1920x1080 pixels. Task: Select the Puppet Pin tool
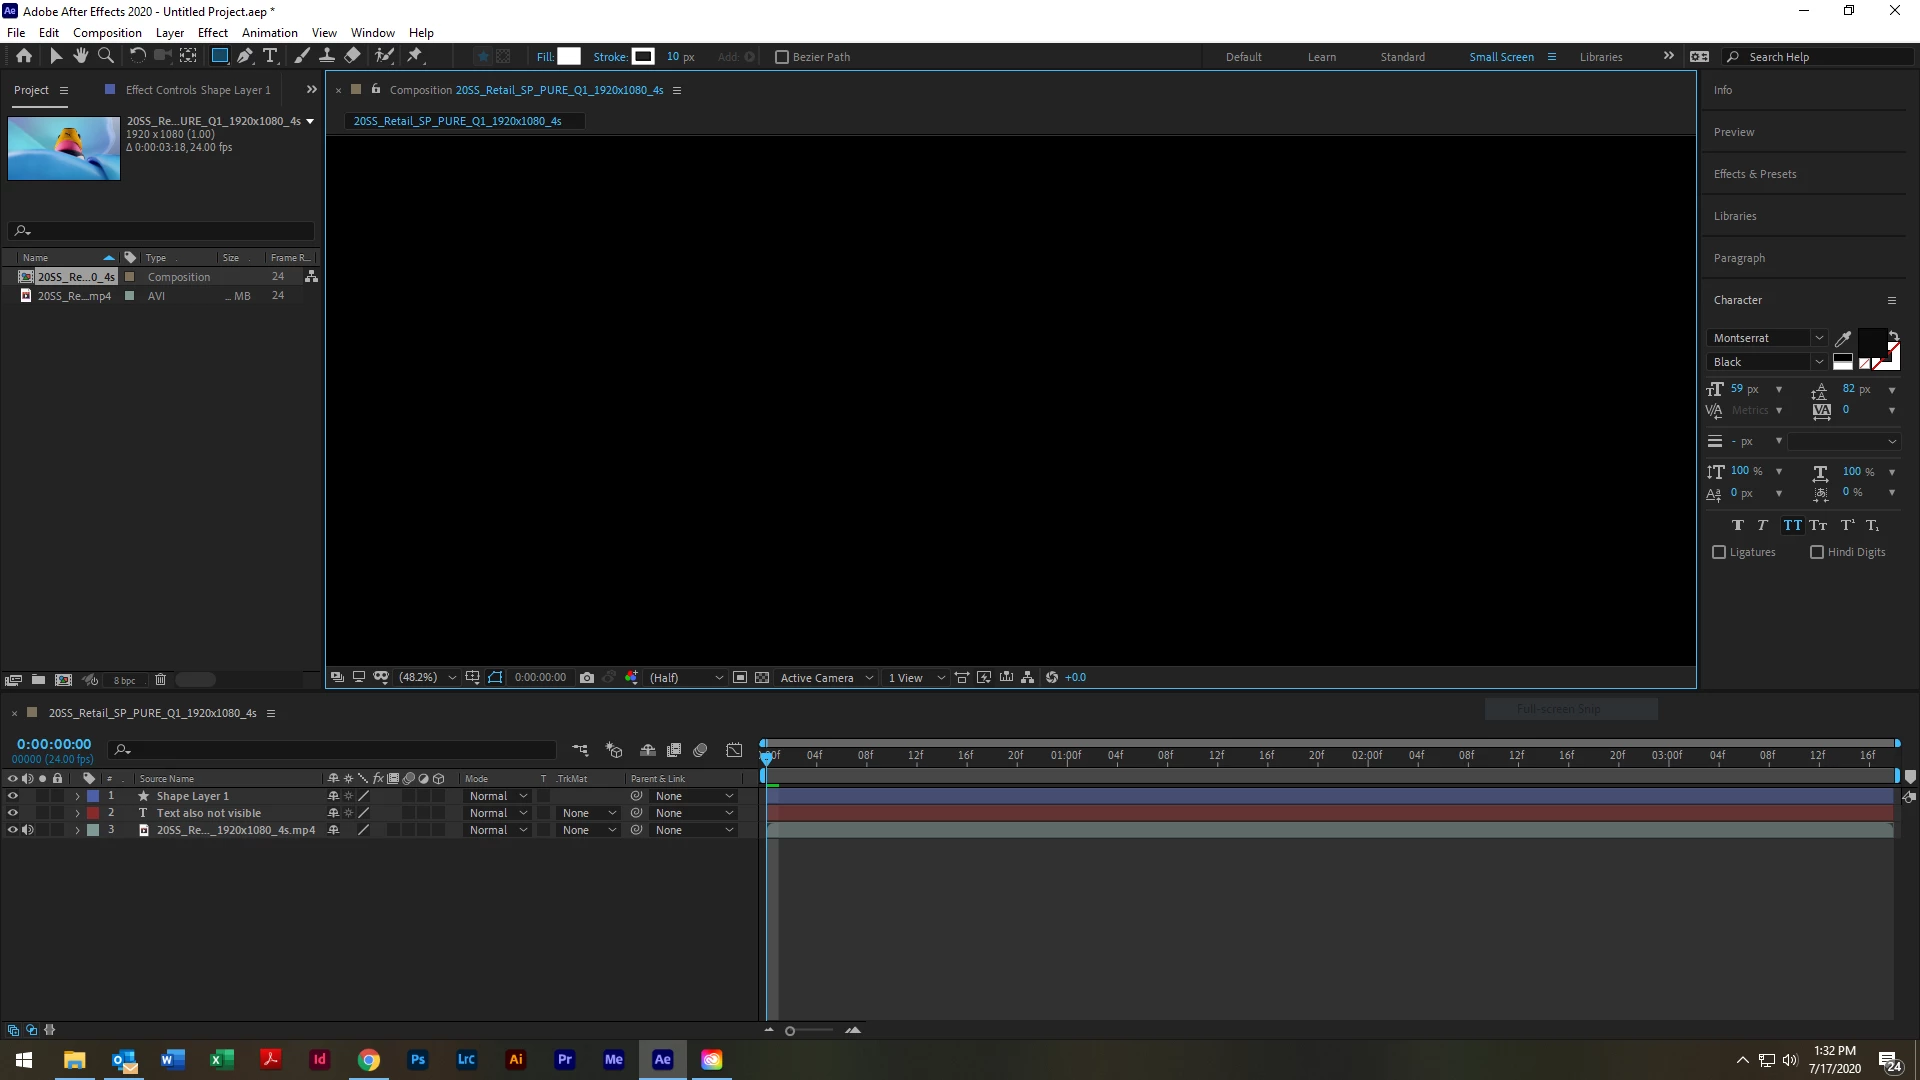(x=415, y=56)
